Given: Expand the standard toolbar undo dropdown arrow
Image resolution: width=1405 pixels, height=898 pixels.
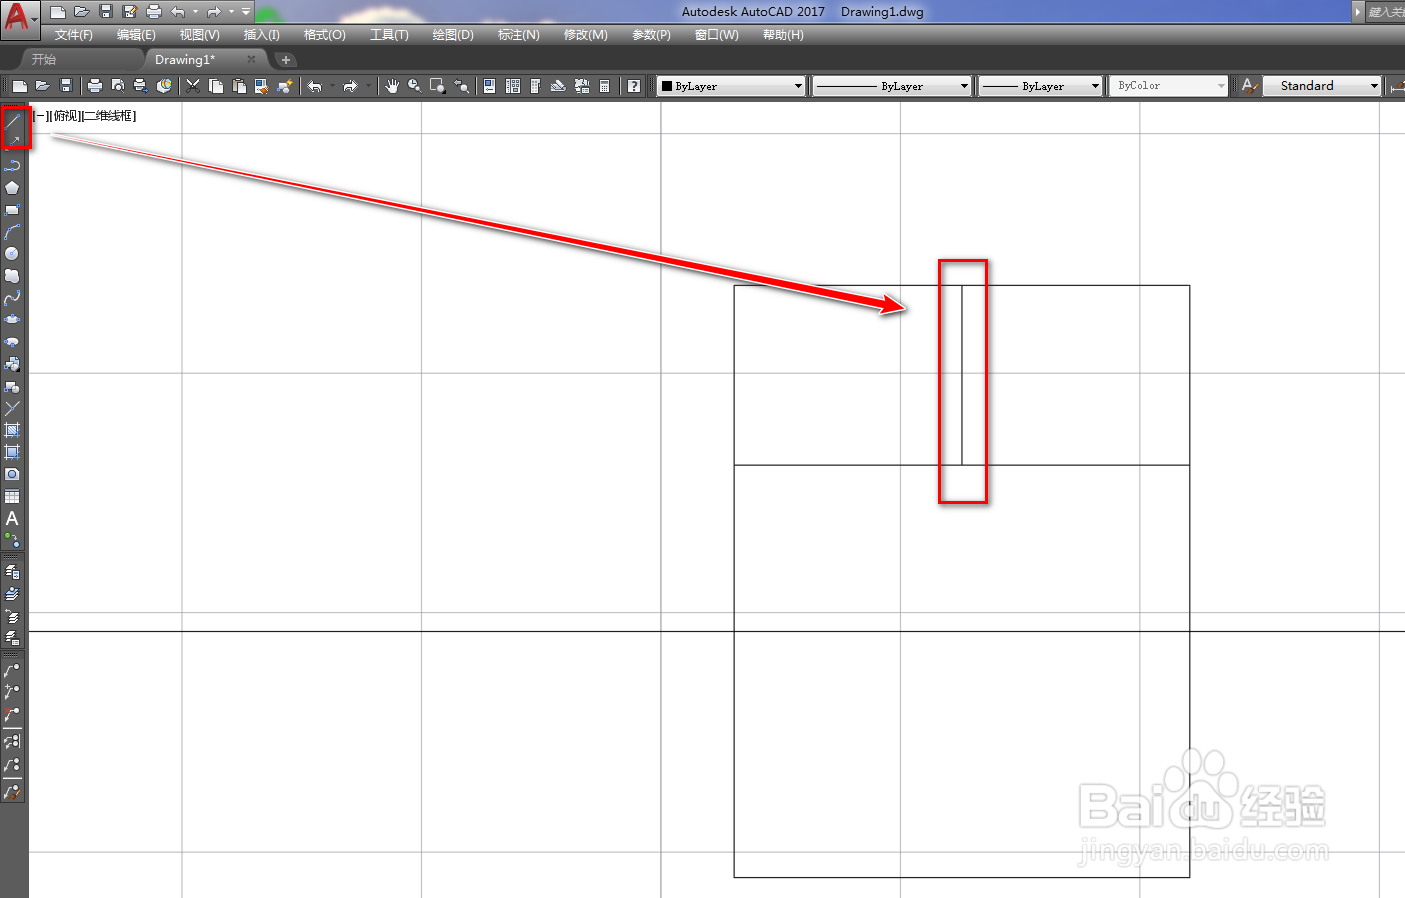Looking at the screenshot, I should pos(332,86).
